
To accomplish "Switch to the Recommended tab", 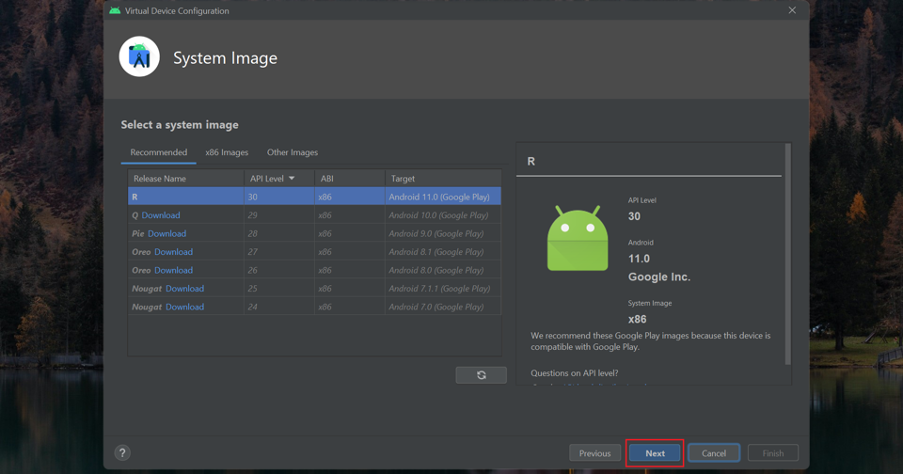I will 159,152.
